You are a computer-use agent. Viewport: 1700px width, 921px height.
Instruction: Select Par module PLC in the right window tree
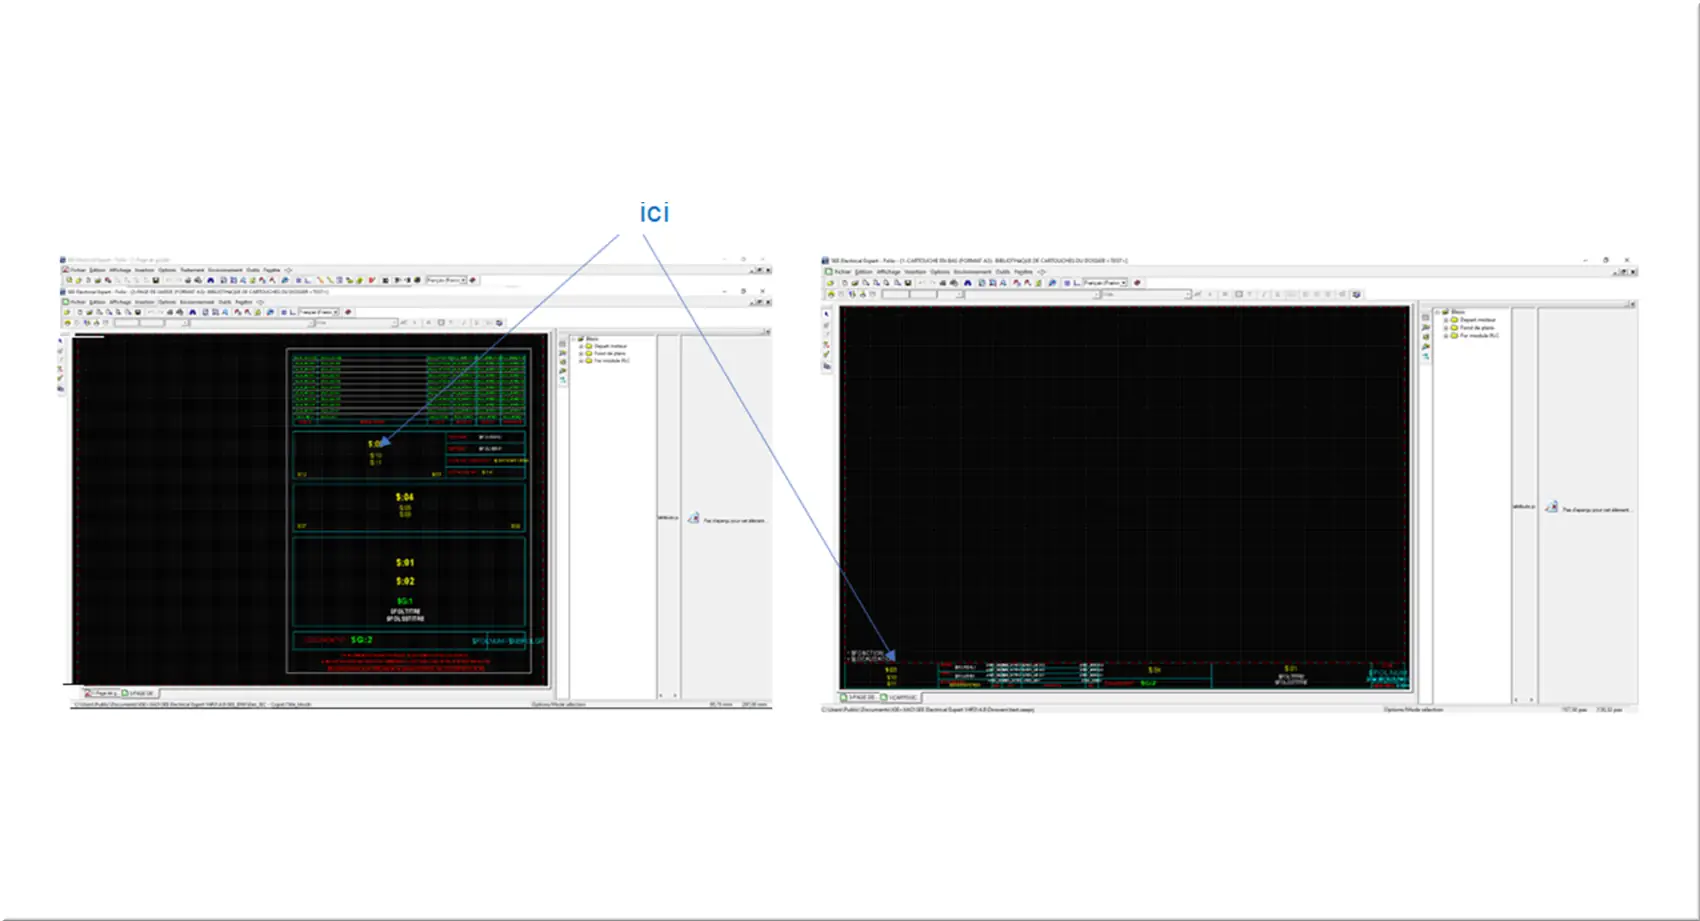click(x=1479, y=336)
